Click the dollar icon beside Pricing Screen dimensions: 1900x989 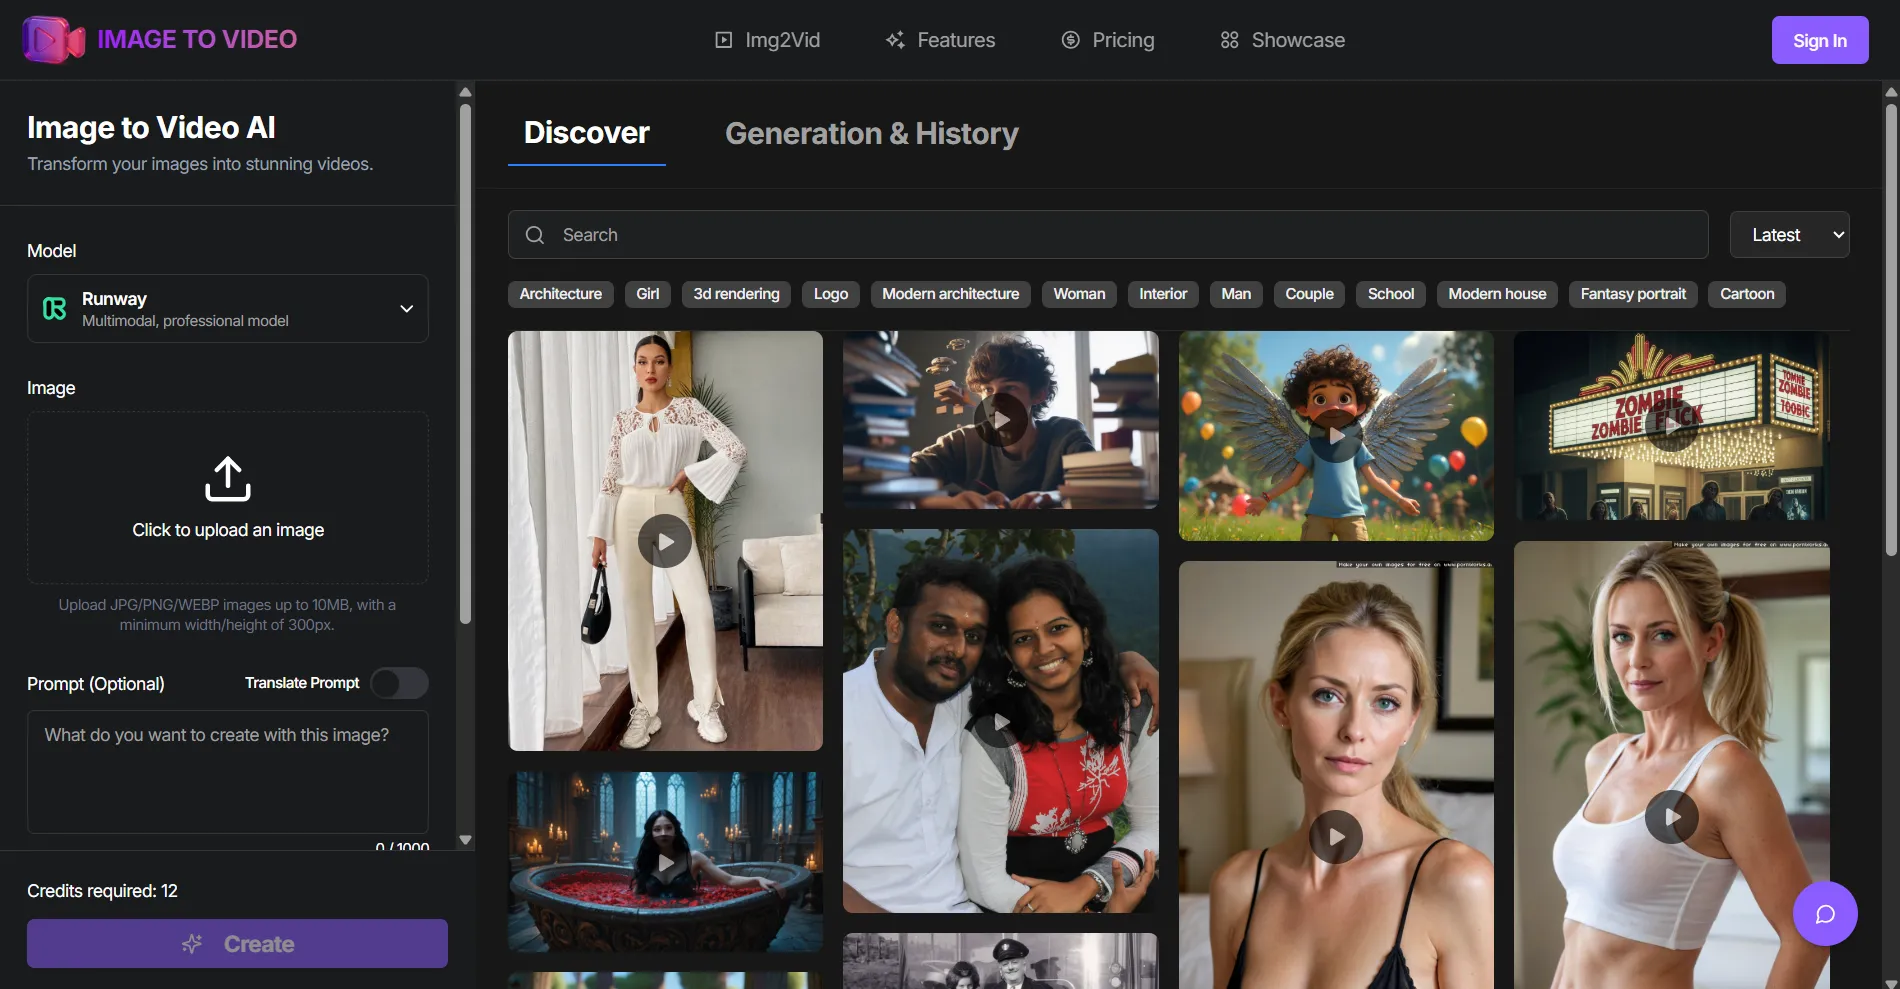(x=1070, y=40)
